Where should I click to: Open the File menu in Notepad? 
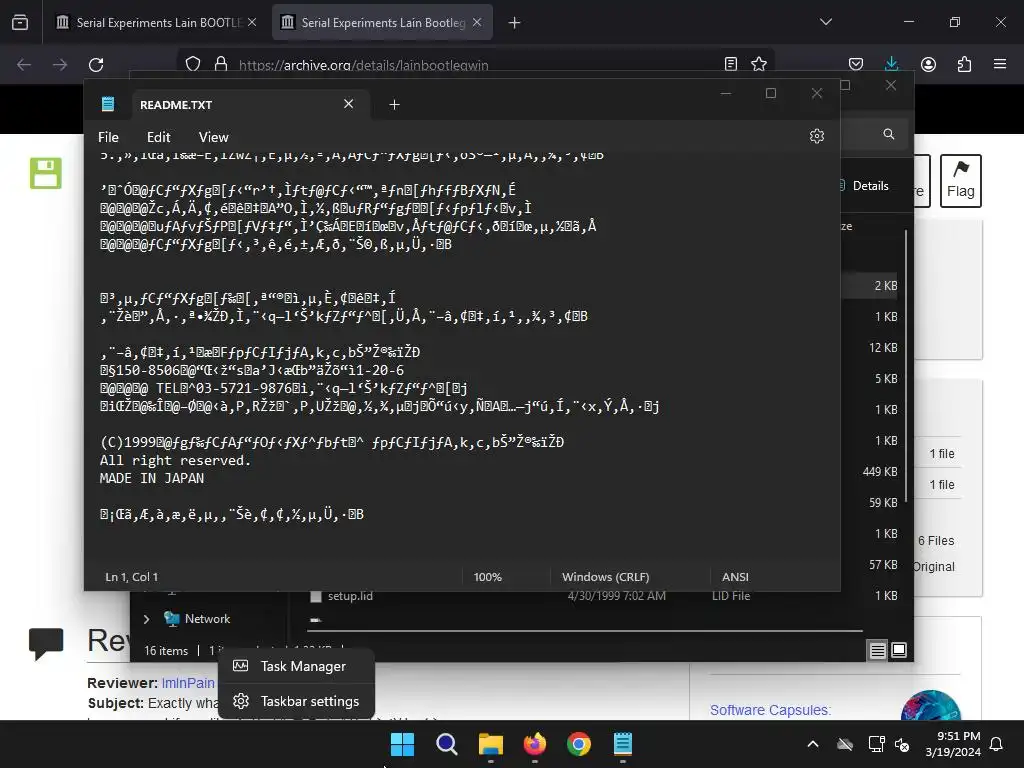(108, 137)
